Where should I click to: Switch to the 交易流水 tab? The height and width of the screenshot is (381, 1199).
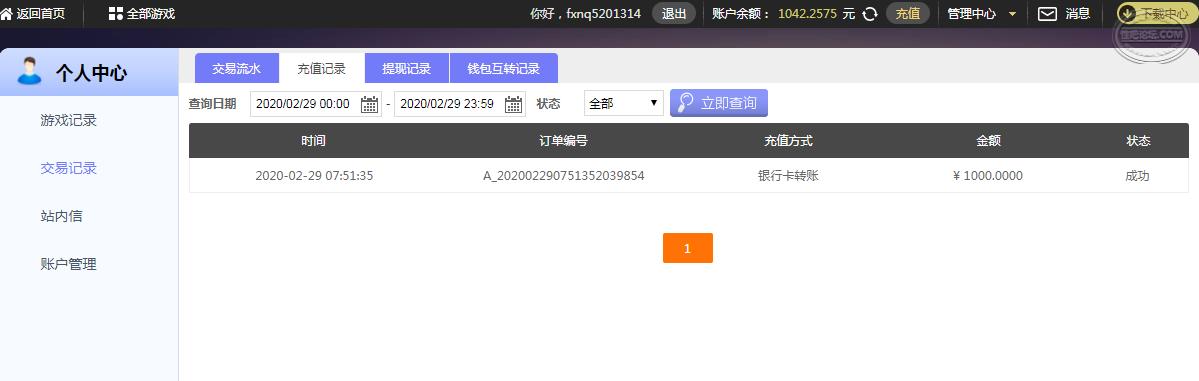click(236, 68)
